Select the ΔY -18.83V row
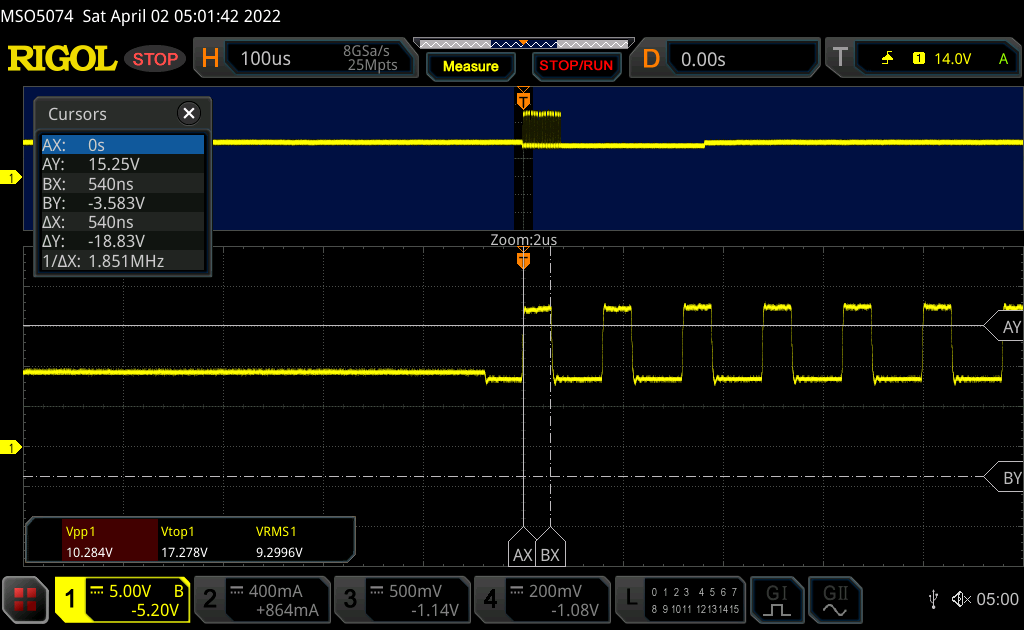Screen dimensions: 1024x630 [x=123, y=241]
